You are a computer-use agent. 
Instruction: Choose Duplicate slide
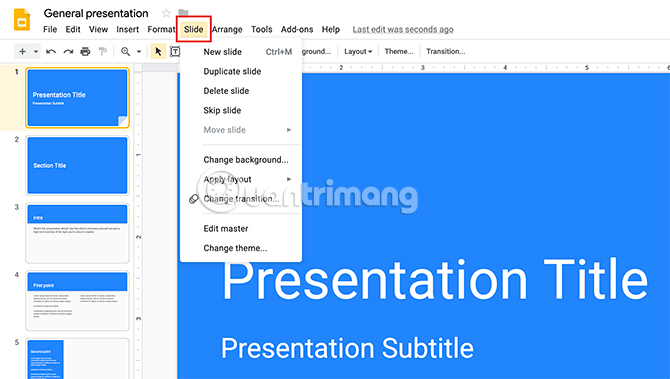pyautogui.click(x=241, y=71)
